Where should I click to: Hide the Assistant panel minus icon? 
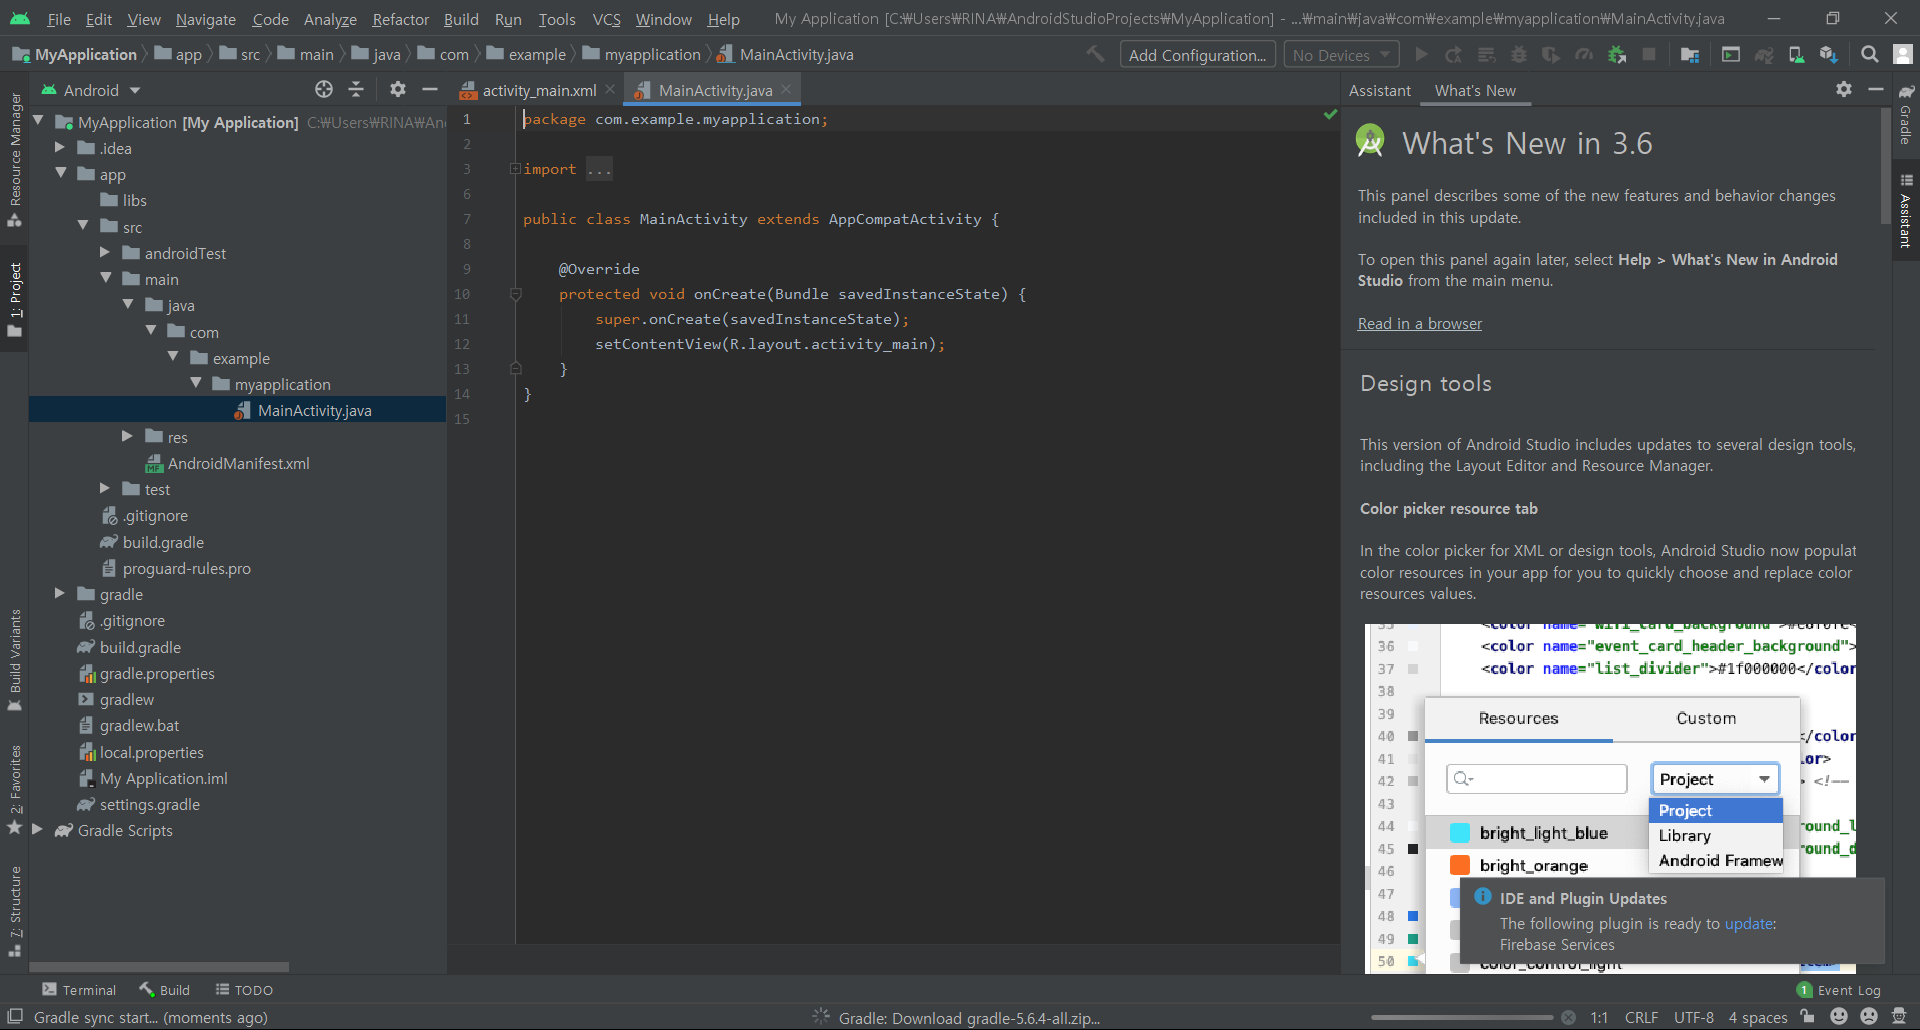(x=1876, y=90)
